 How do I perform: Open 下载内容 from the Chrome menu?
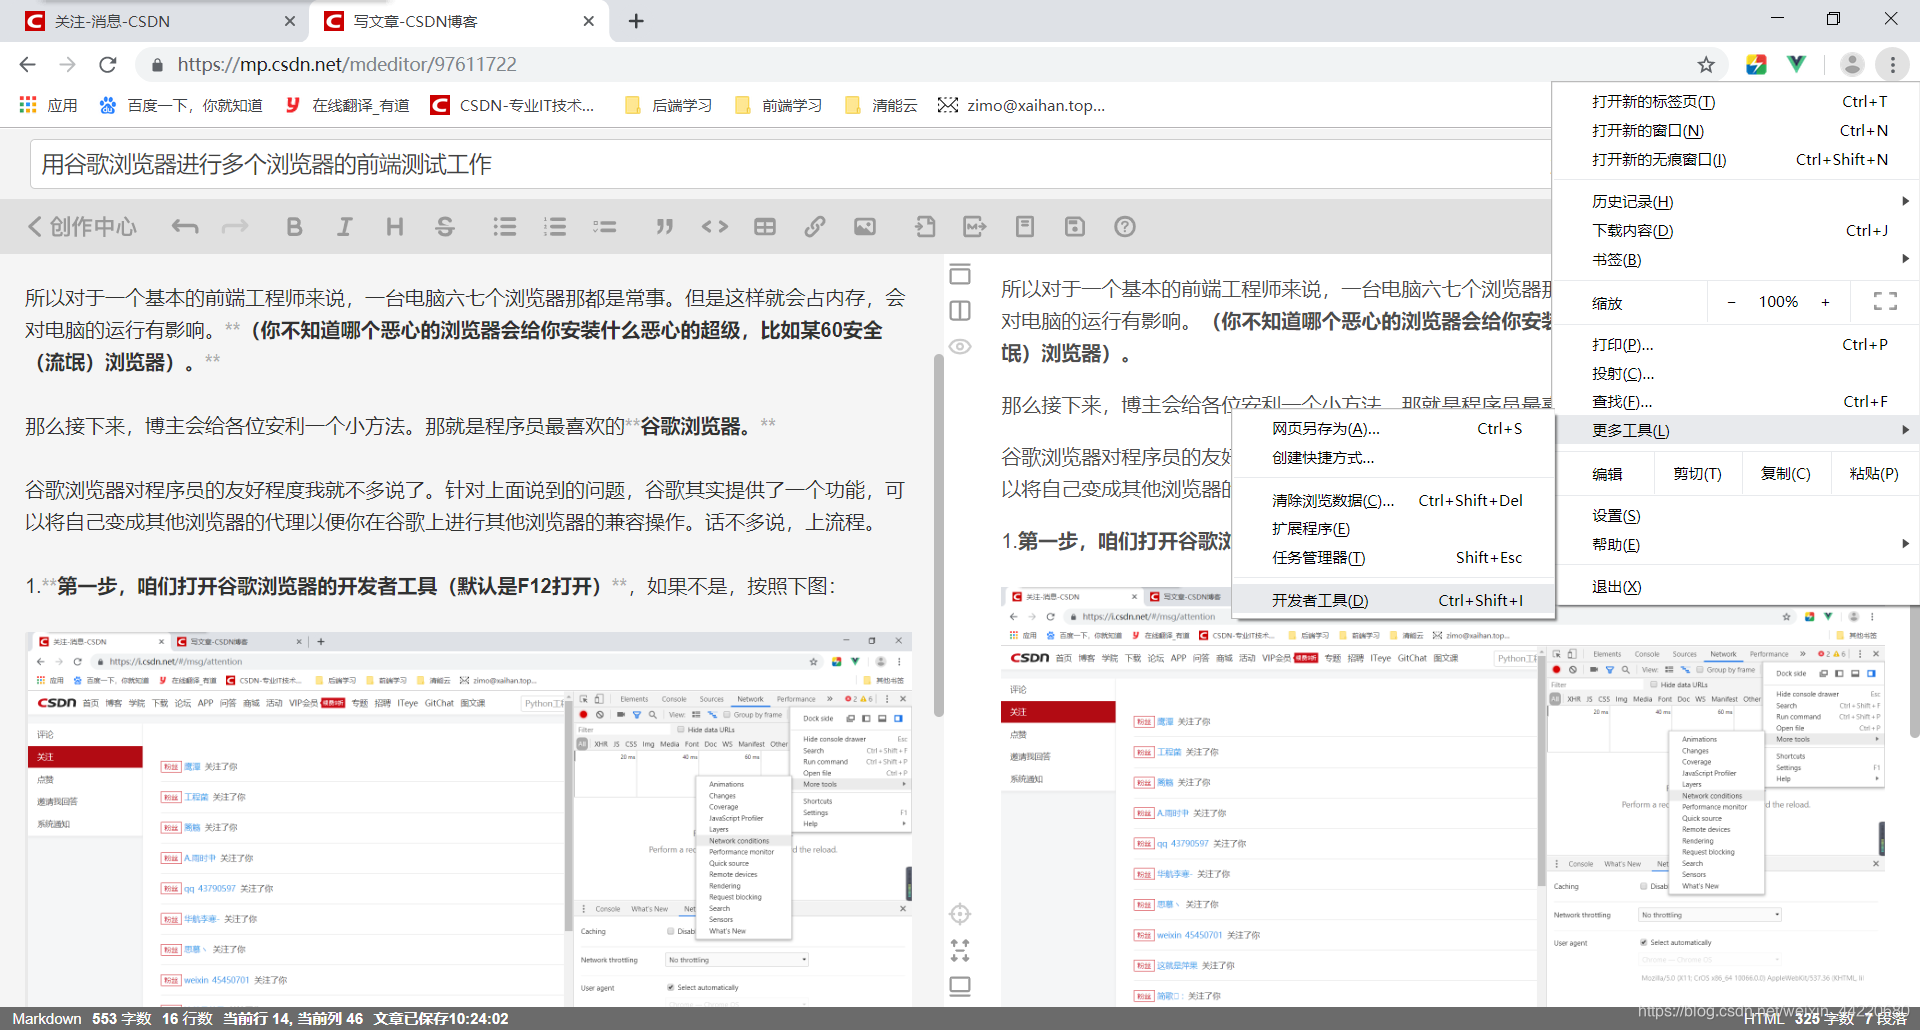1735,231
